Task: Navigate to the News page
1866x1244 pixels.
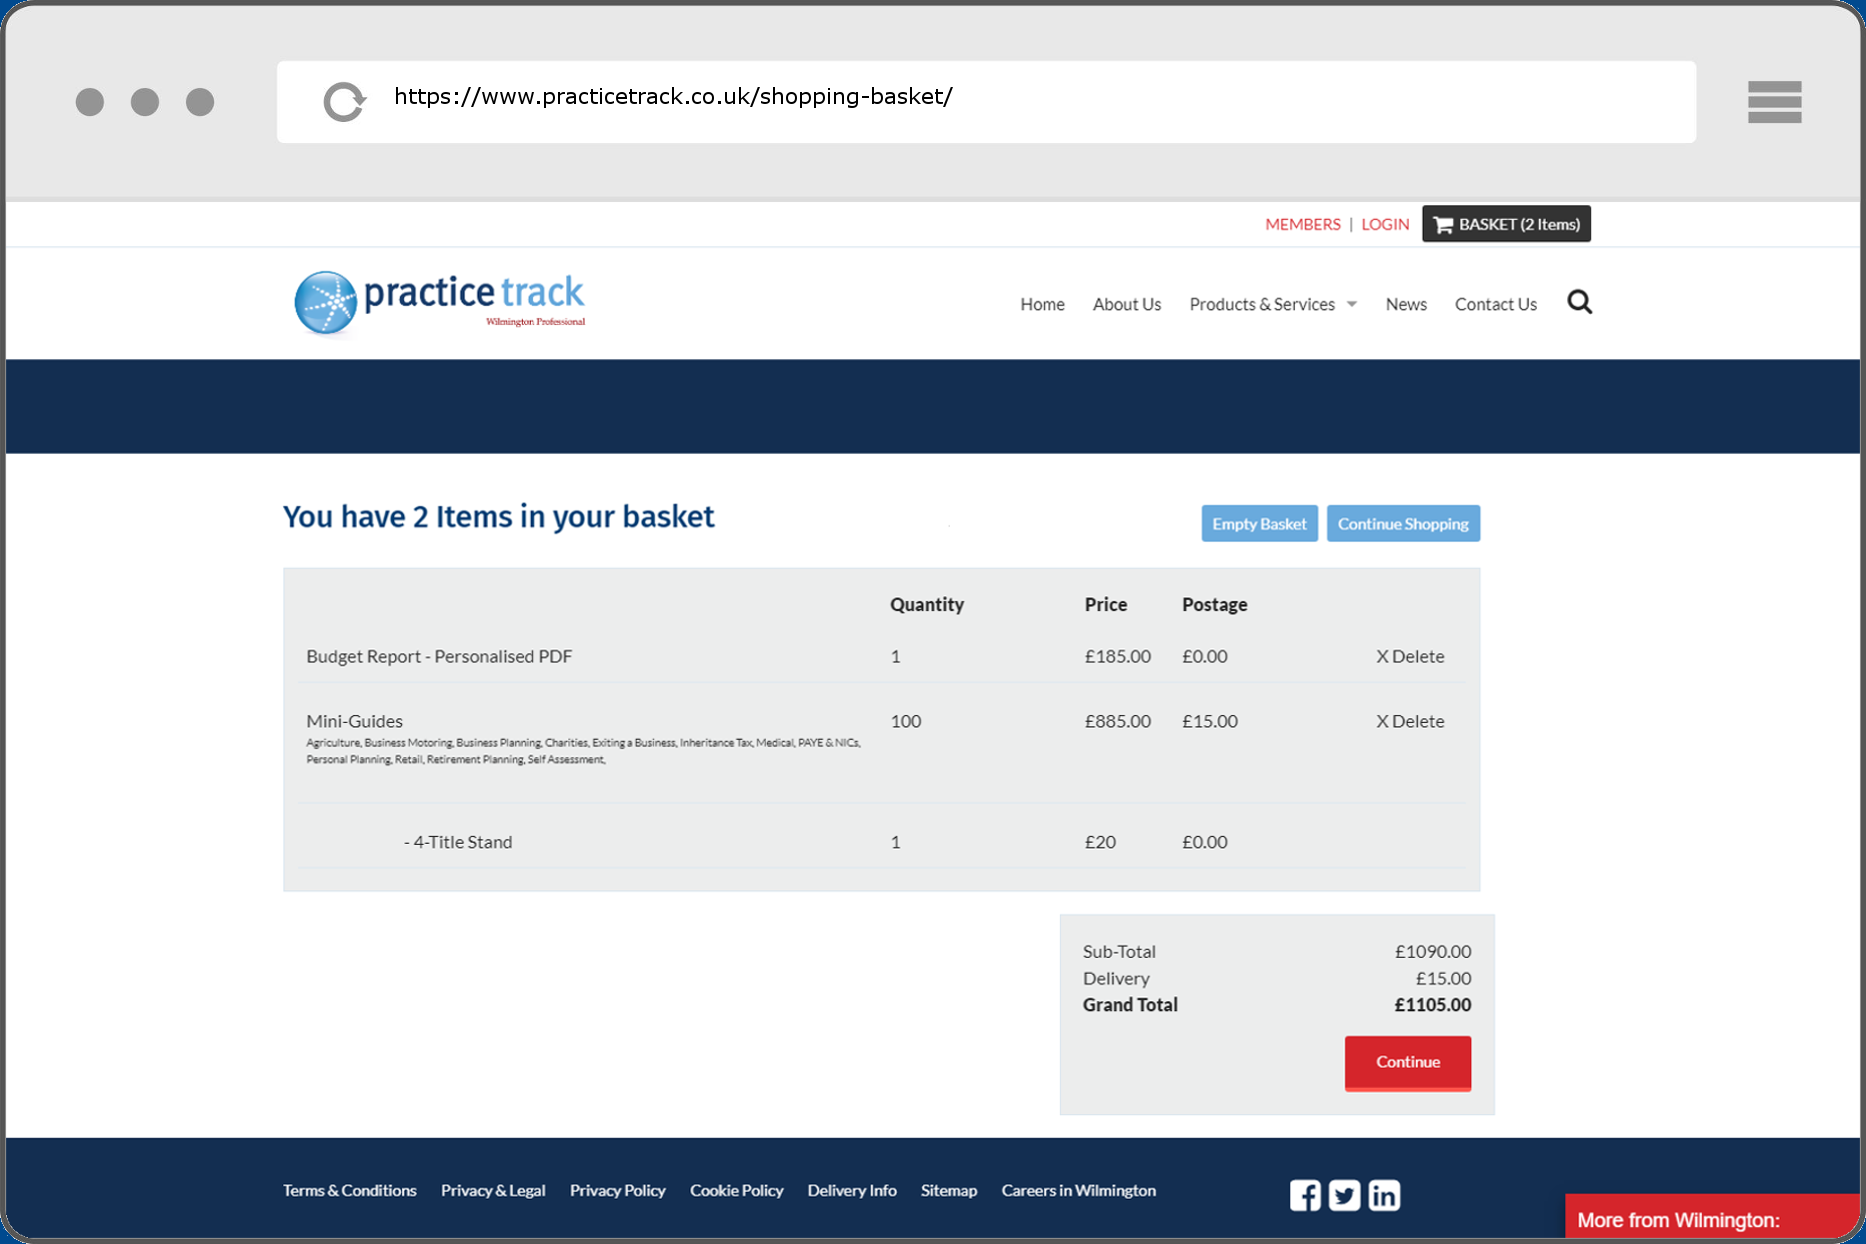Action: 1405,304
